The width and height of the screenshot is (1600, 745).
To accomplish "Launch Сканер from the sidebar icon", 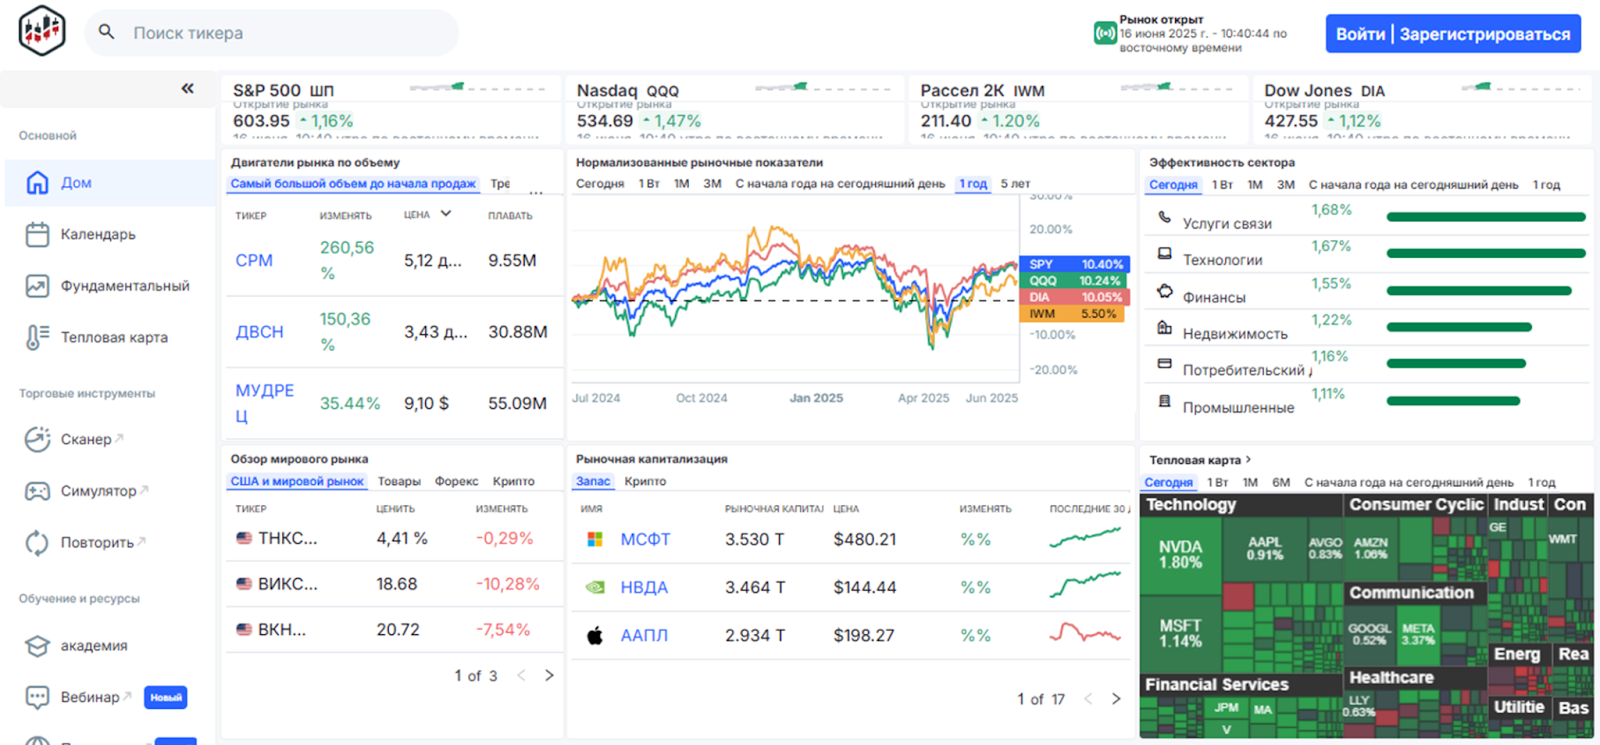I will [x=37, y=439].
